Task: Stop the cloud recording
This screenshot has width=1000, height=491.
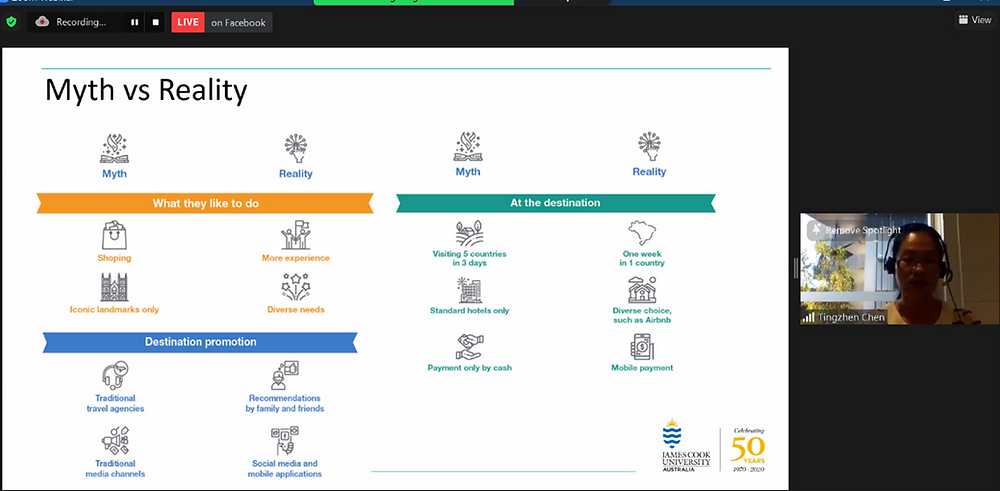Action: pos(156,22)
